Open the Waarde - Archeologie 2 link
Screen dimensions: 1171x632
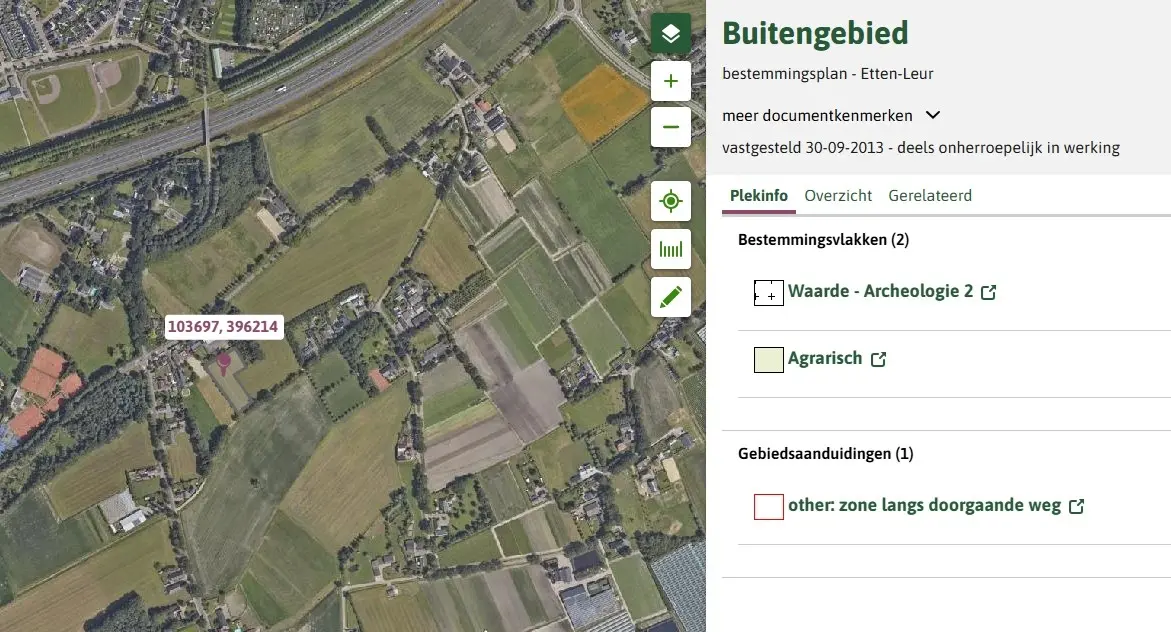click(880, 291)
